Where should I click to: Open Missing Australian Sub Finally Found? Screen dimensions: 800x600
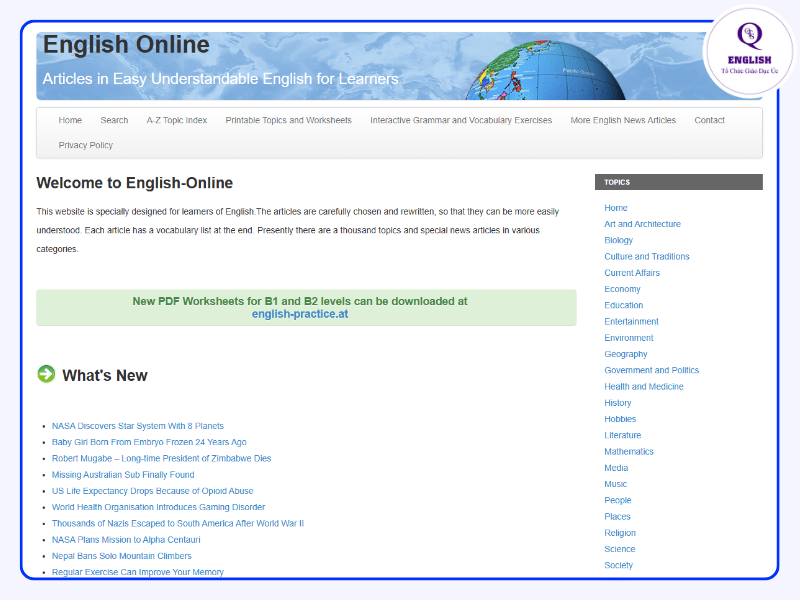pyautogui.click(x=123, y=475)
